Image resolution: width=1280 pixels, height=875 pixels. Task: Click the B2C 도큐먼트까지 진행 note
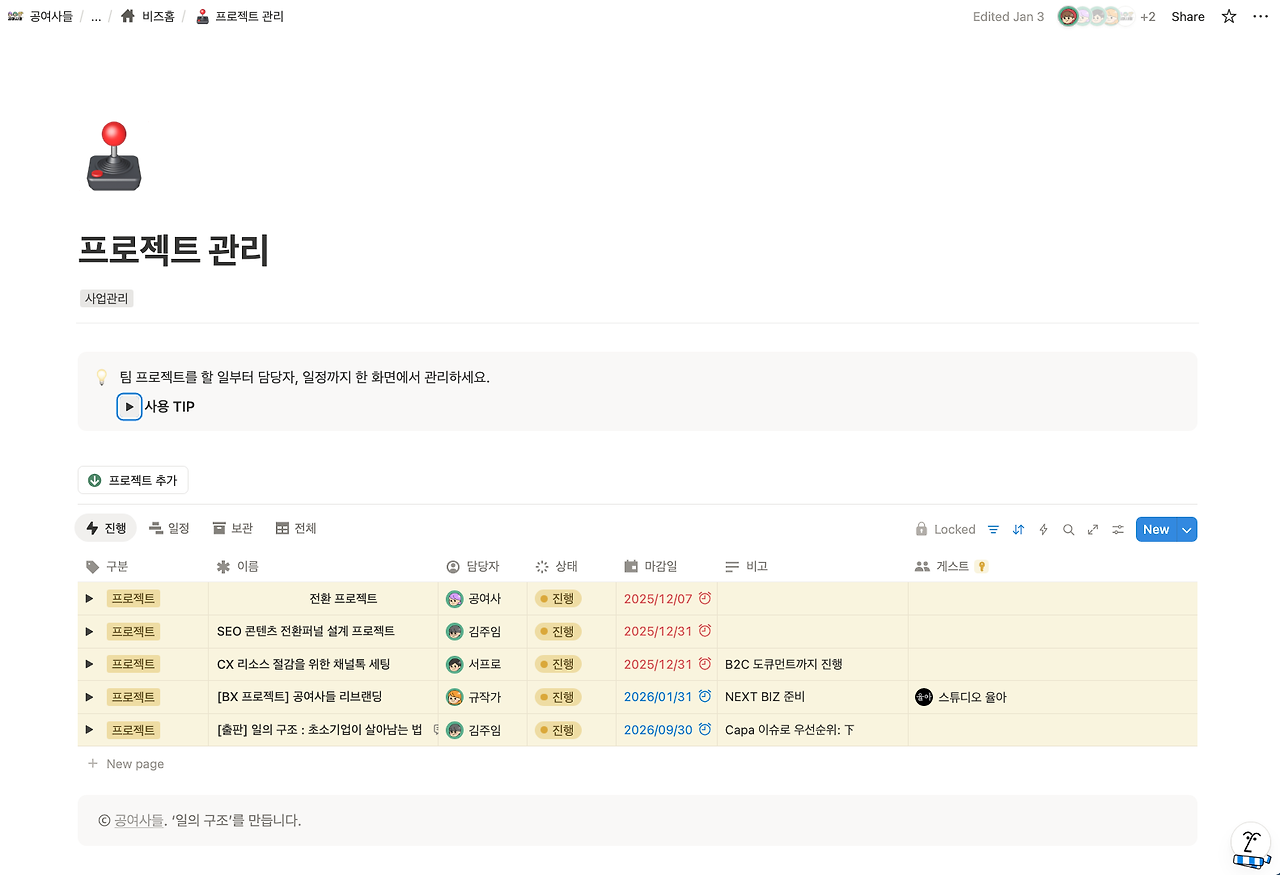(x=784, y=664)
